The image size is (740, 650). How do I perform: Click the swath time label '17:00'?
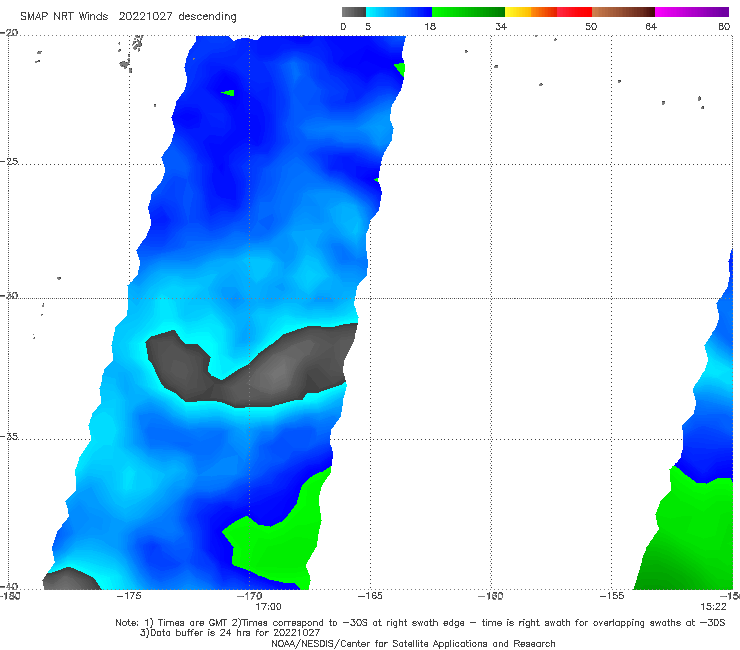(x=268, y=607)
